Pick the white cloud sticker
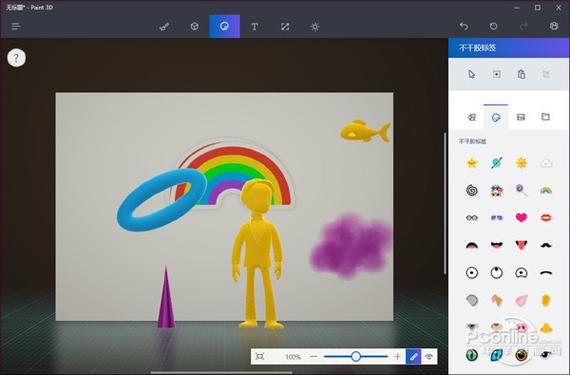570x375 pixels. (x=546, y=163)
